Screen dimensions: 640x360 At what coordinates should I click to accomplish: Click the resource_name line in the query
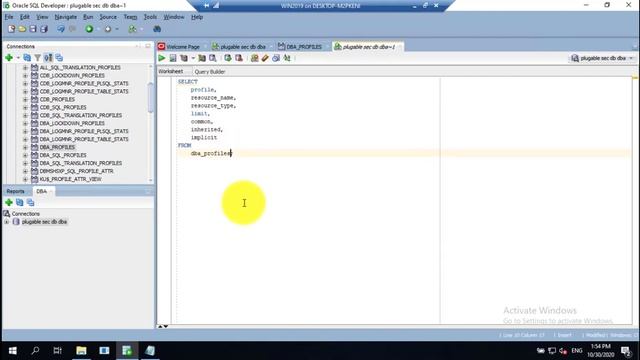[x=213, y=98]
